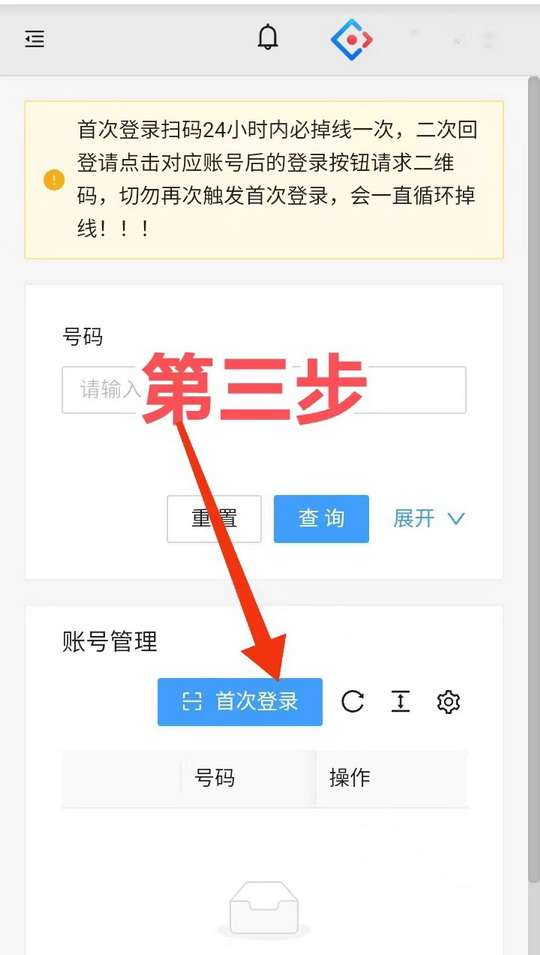Click the orange warning icon in notice
Image resolution: width=540 pixels, height=955 pixels.
click(x=54, y=180)
